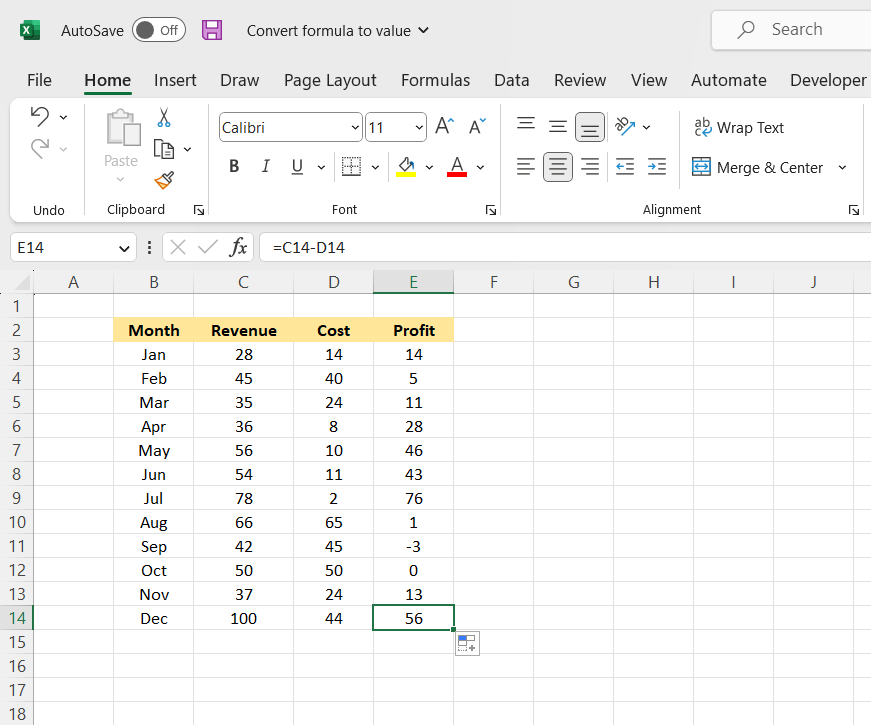Click the Increase Font Size icon
871x725 pixels.
click(x=445, y=126)
